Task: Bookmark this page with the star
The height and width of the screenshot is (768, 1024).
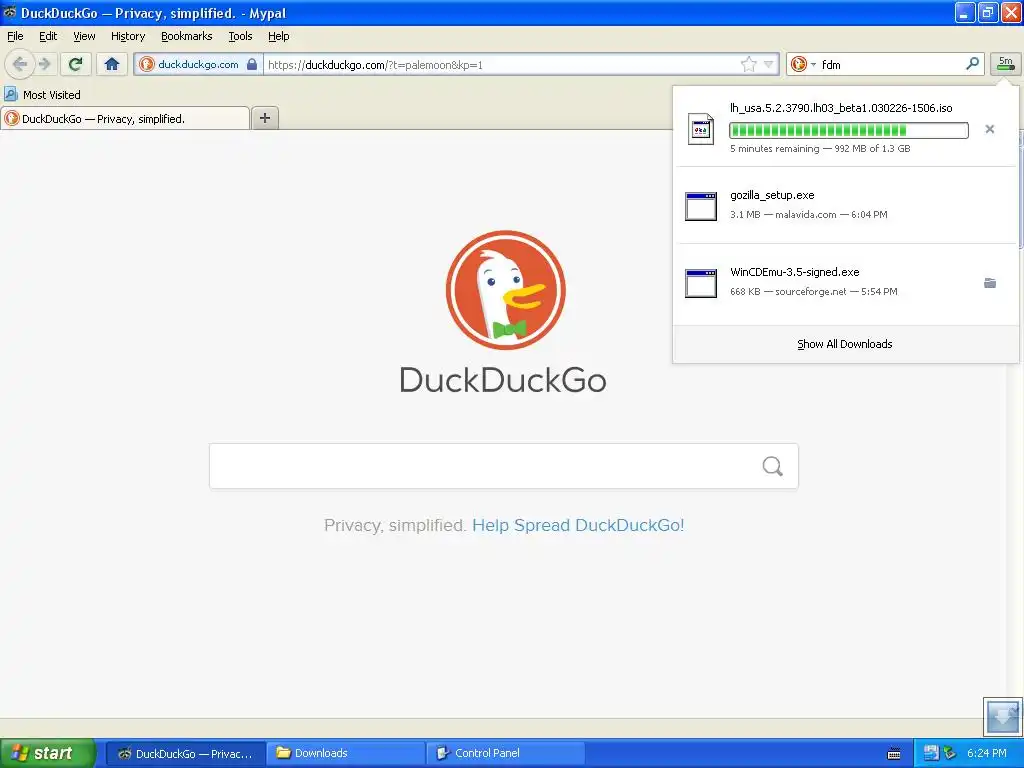Action: 748,64
